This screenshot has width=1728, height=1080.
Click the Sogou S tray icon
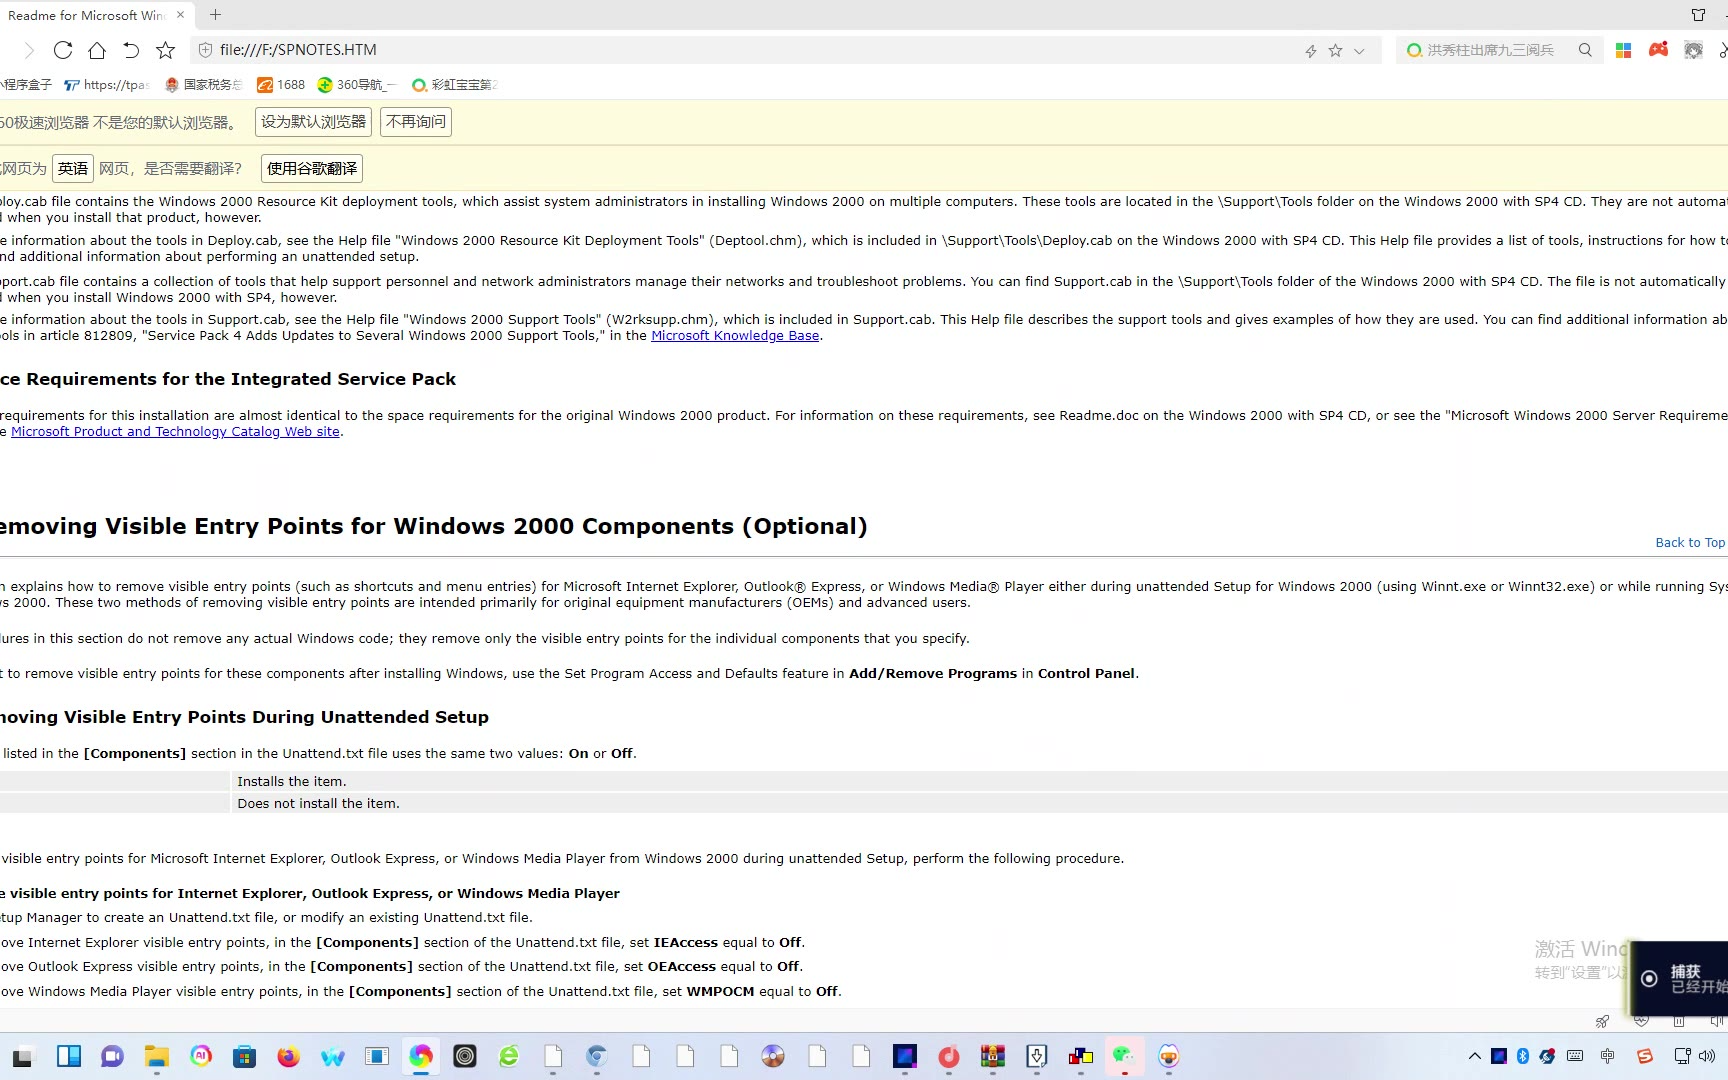point(1645,1056)
